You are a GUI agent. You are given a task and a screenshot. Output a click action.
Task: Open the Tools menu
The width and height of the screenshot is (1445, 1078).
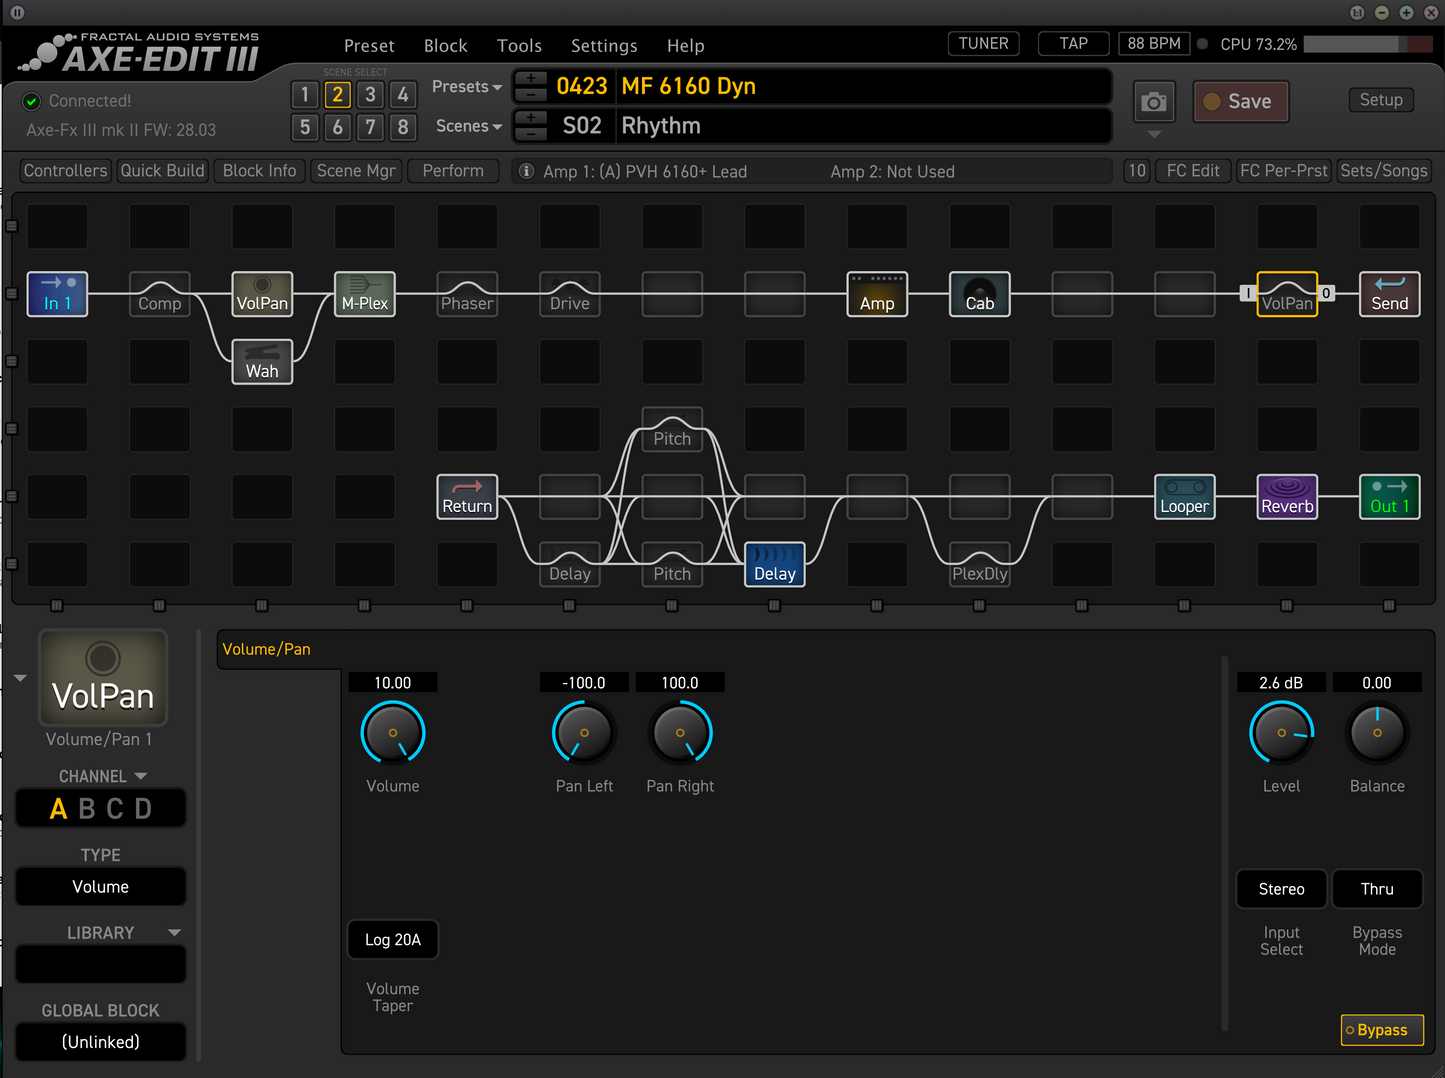[519, 45]
